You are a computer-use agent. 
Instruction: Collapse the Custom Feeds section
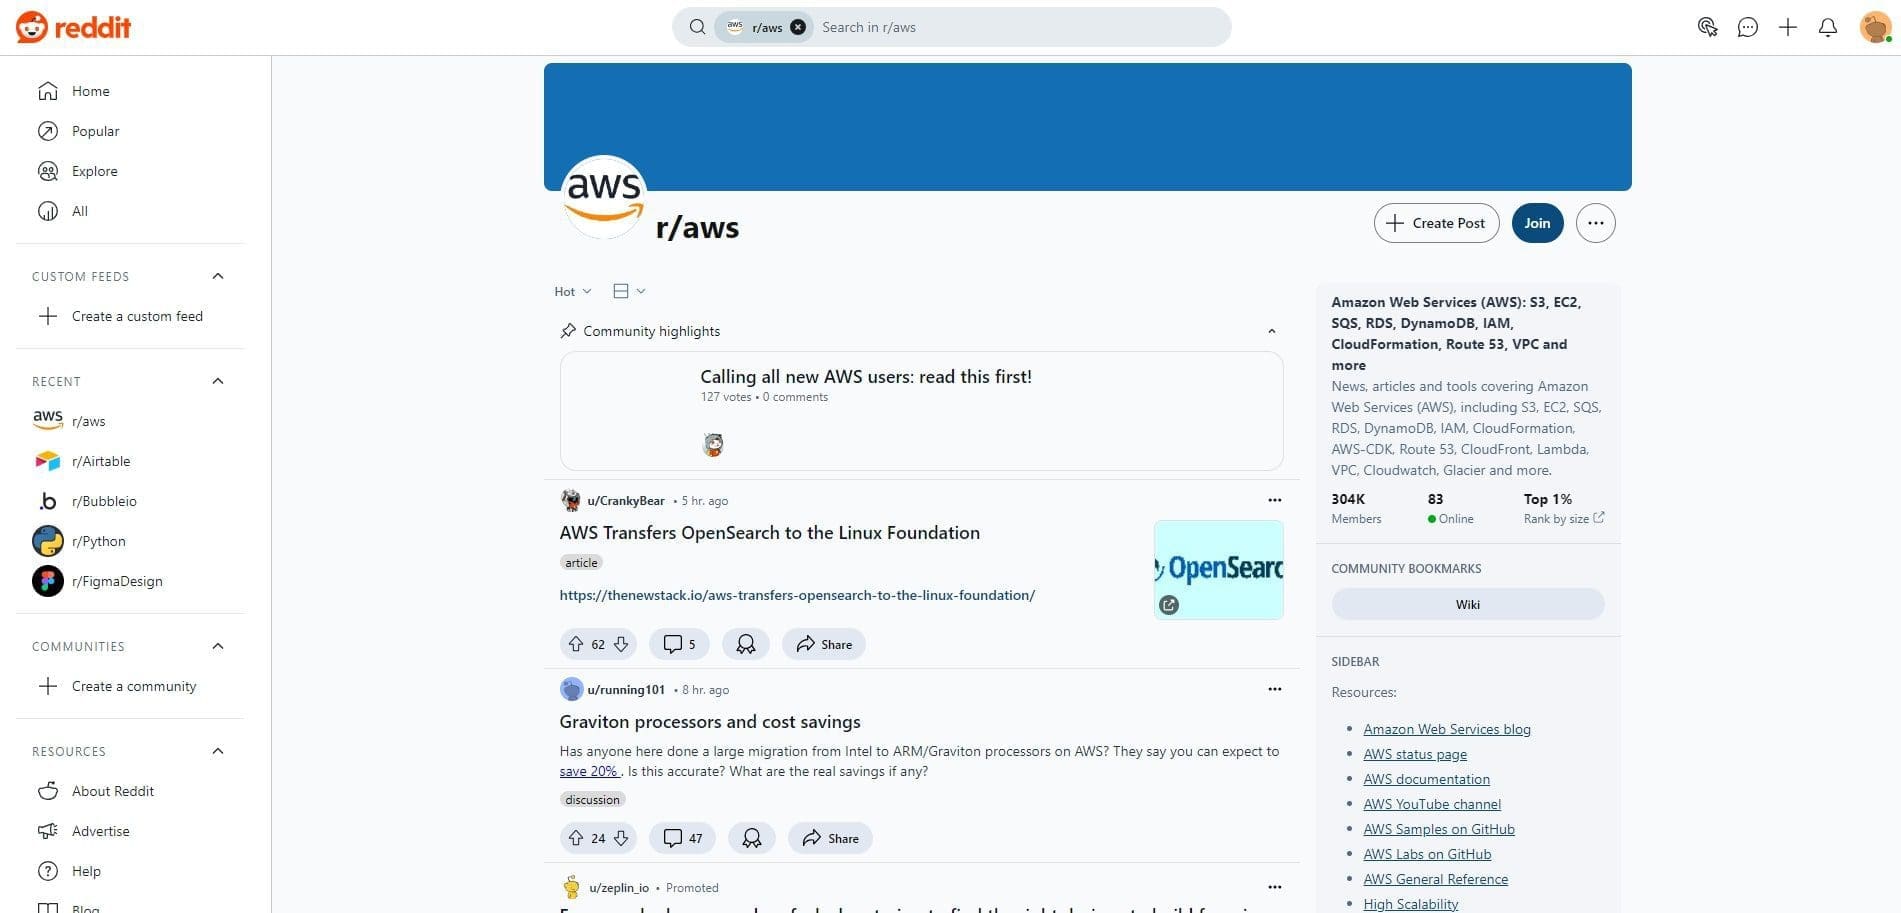click(218, 276)
